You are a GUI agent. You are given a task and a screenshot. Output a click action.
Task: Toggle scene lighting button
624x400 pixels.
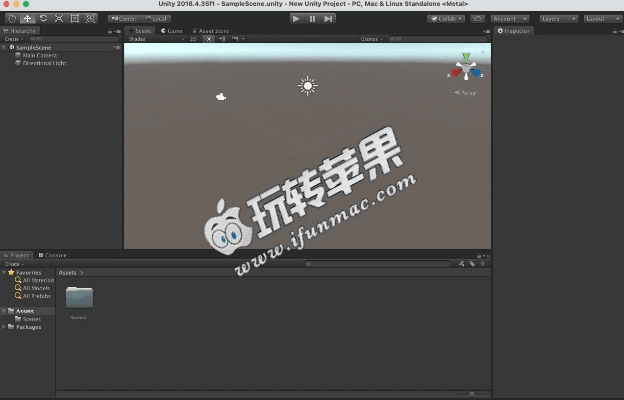(208, 39)
